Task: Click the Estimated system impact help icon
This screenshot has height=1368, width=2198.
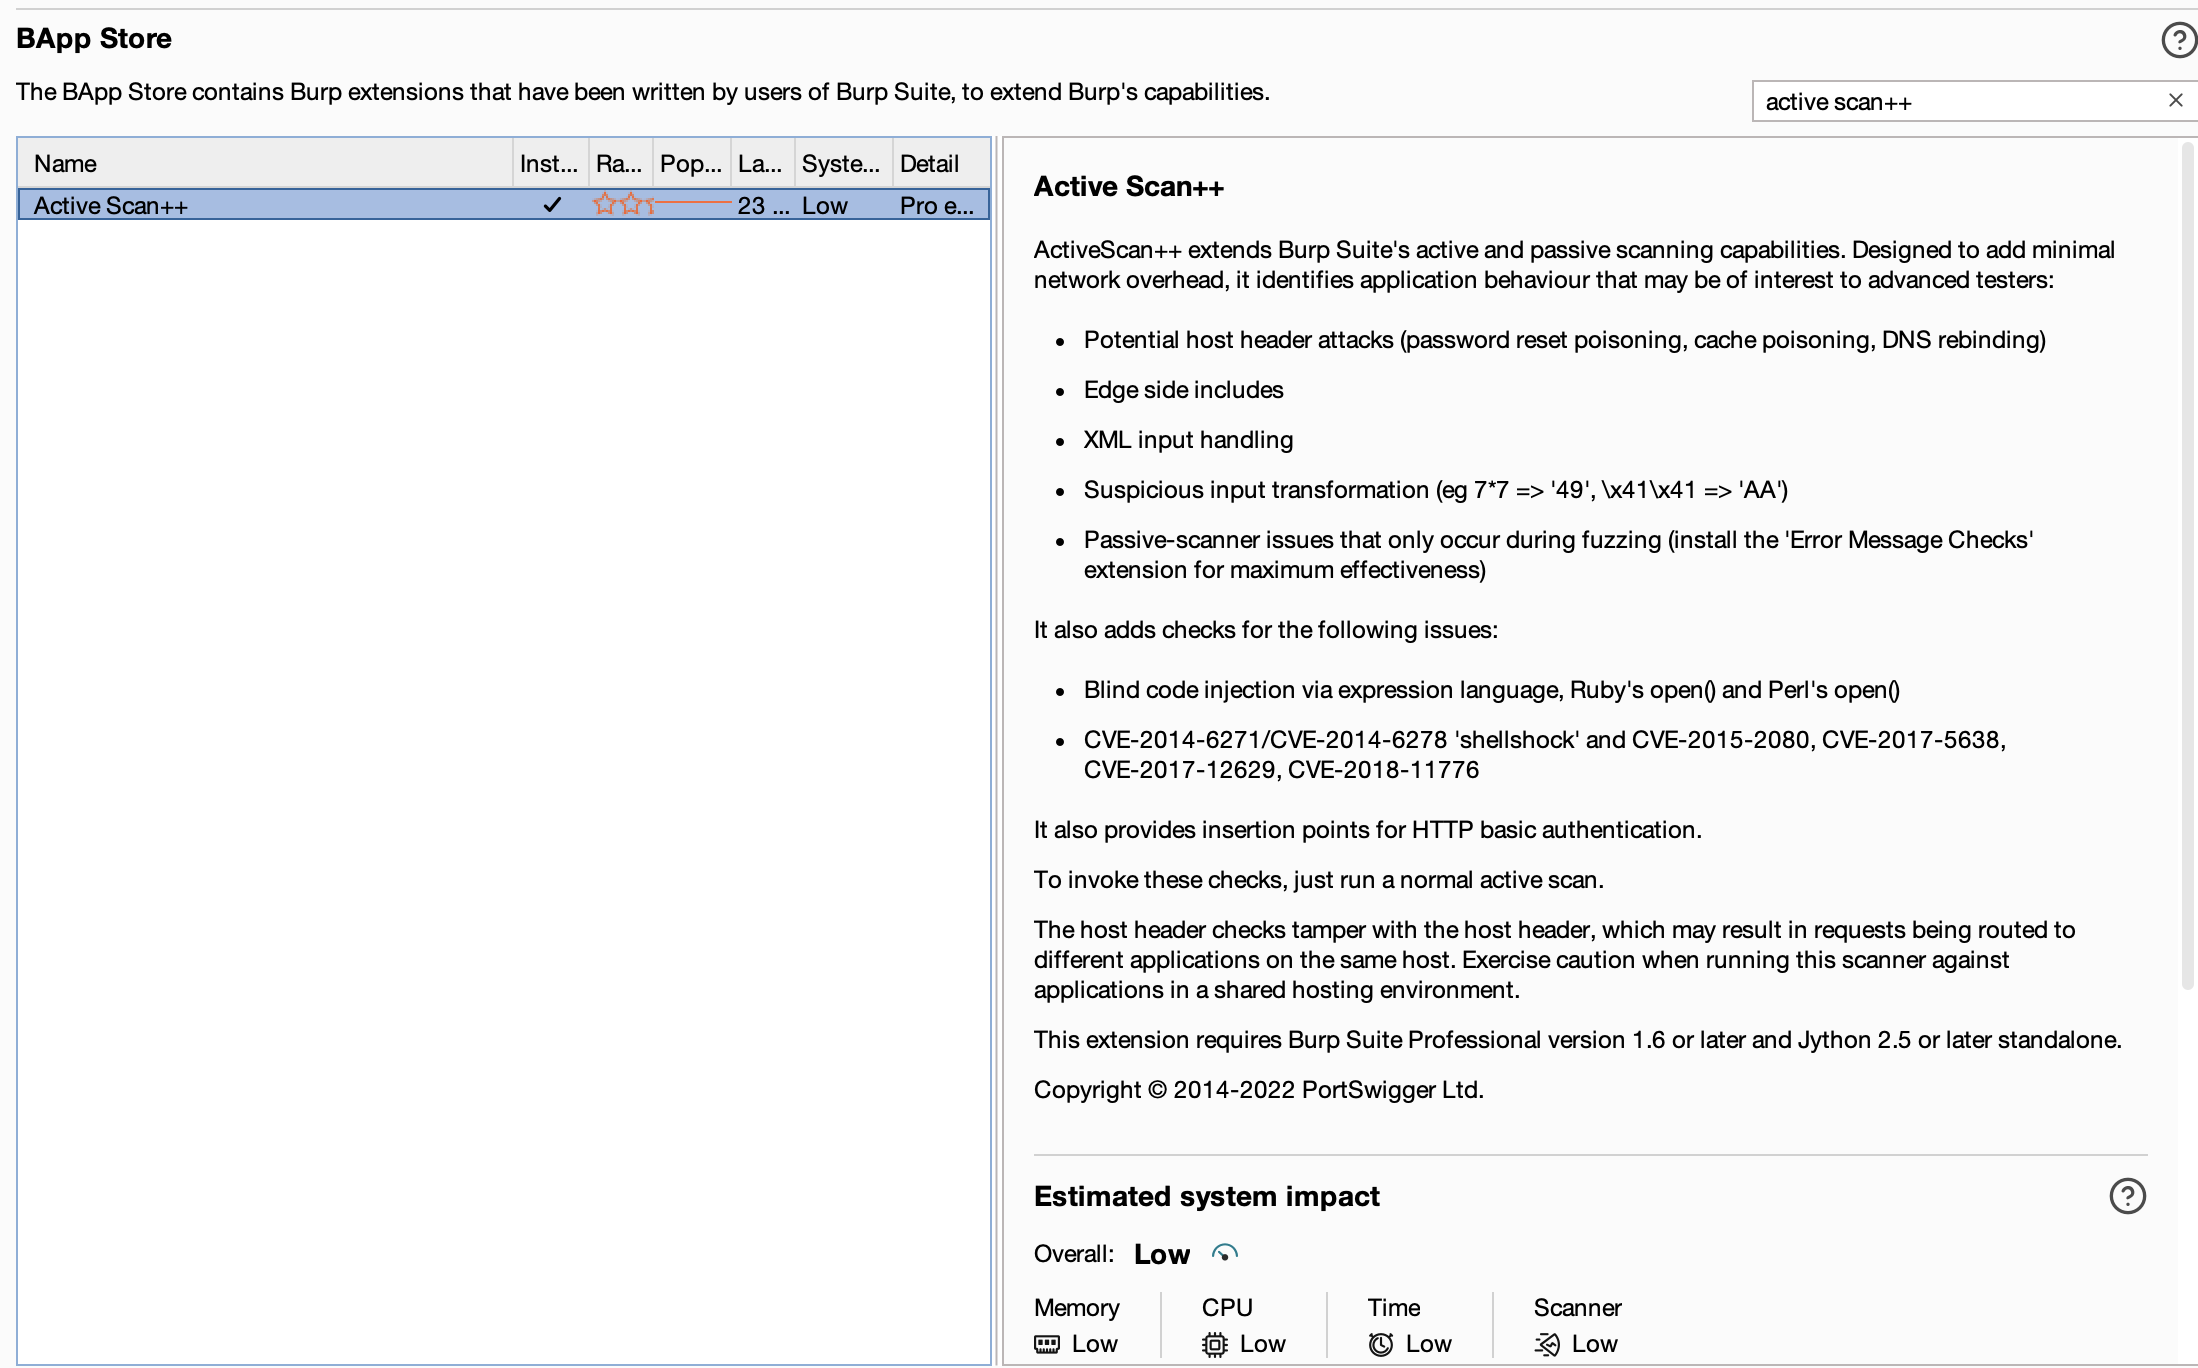Action: pyautogui.click(x=2127, y=1196)
